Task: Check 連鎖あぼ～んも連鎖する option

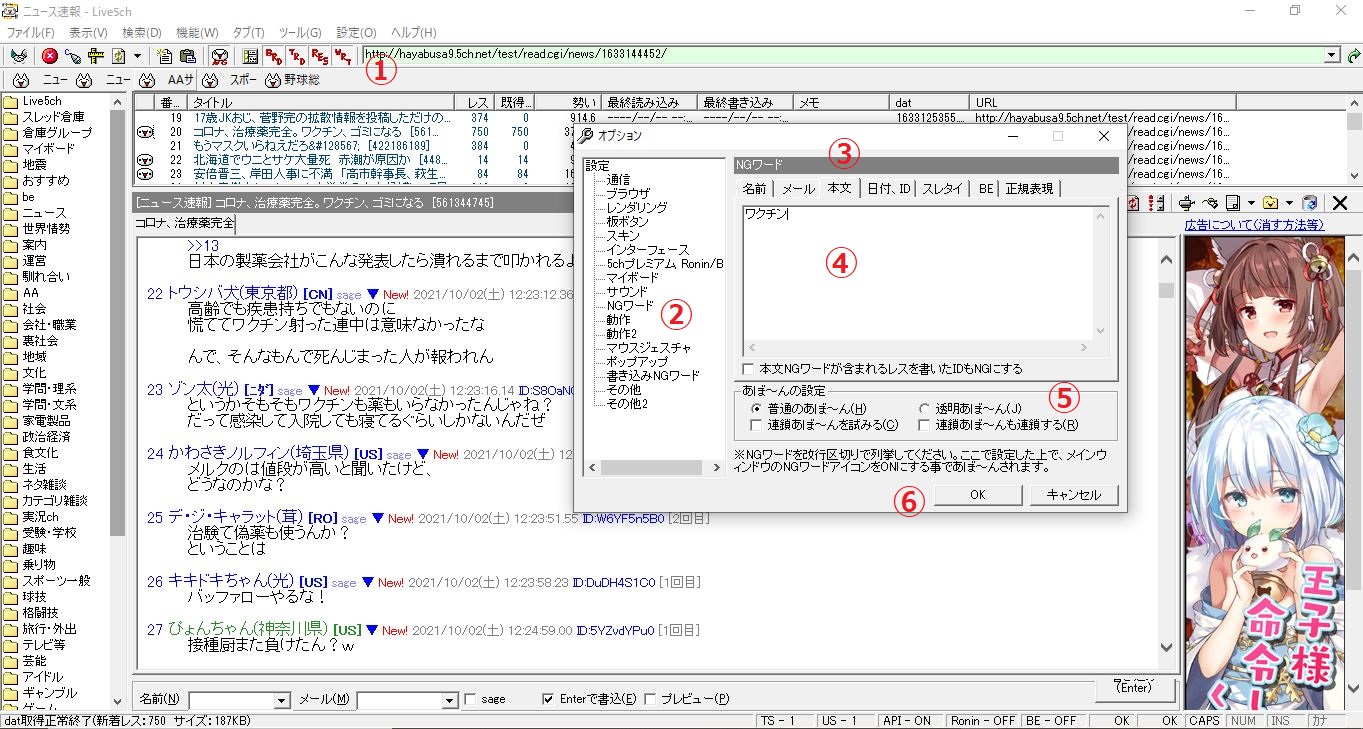Action: 924,425
